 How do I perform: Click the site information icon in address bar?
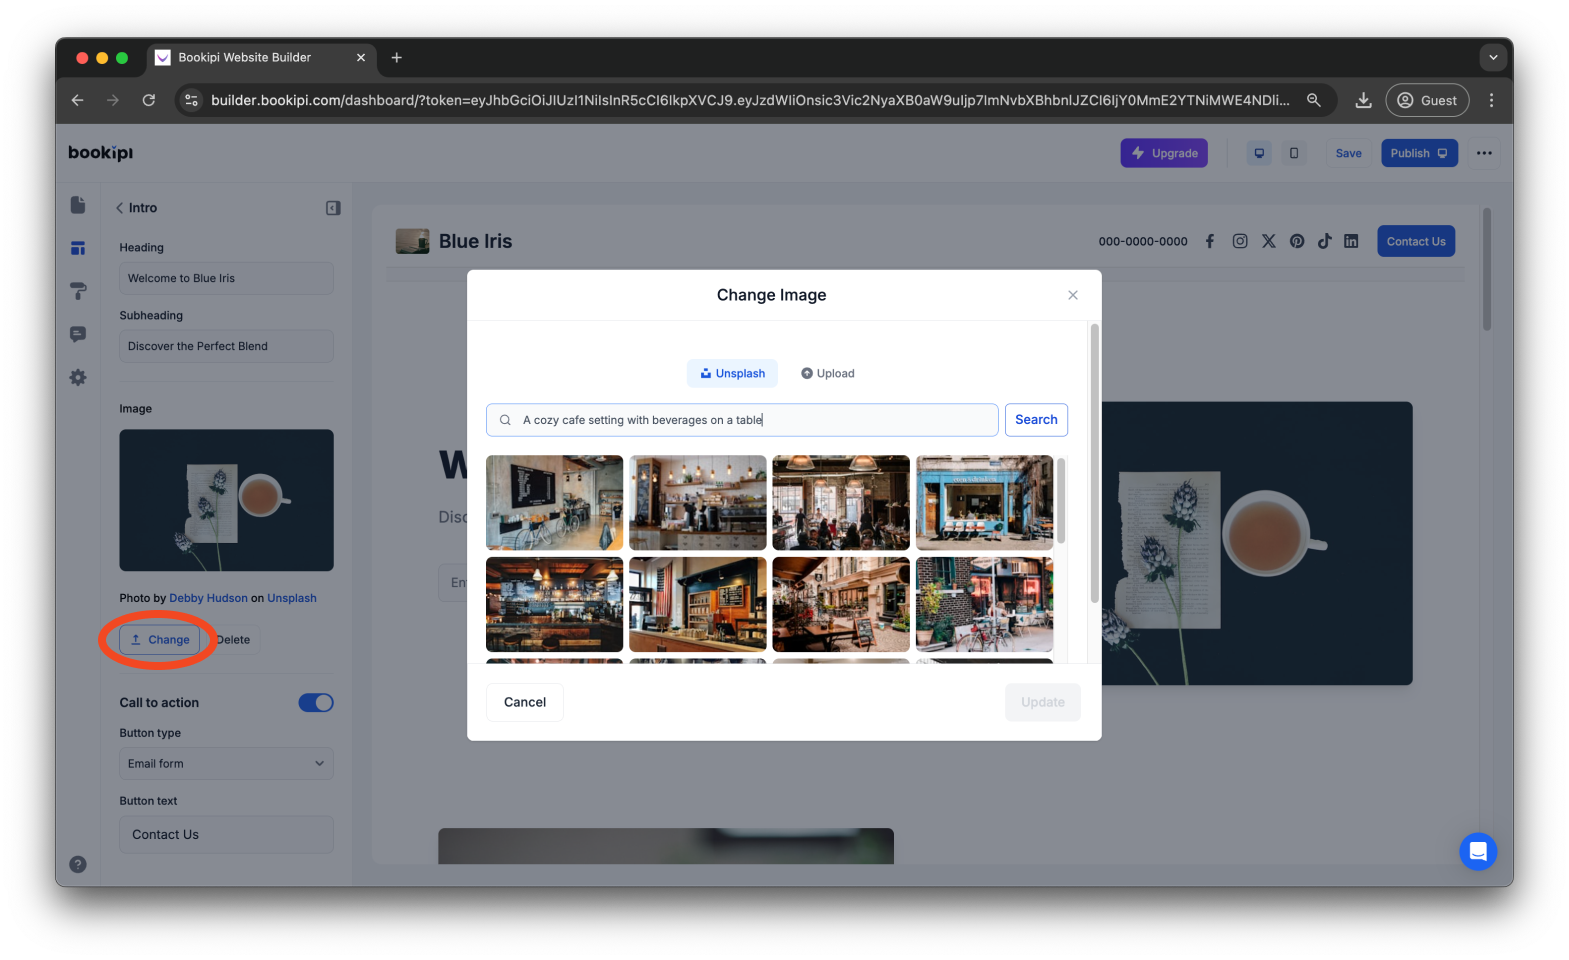click(192, 100)
